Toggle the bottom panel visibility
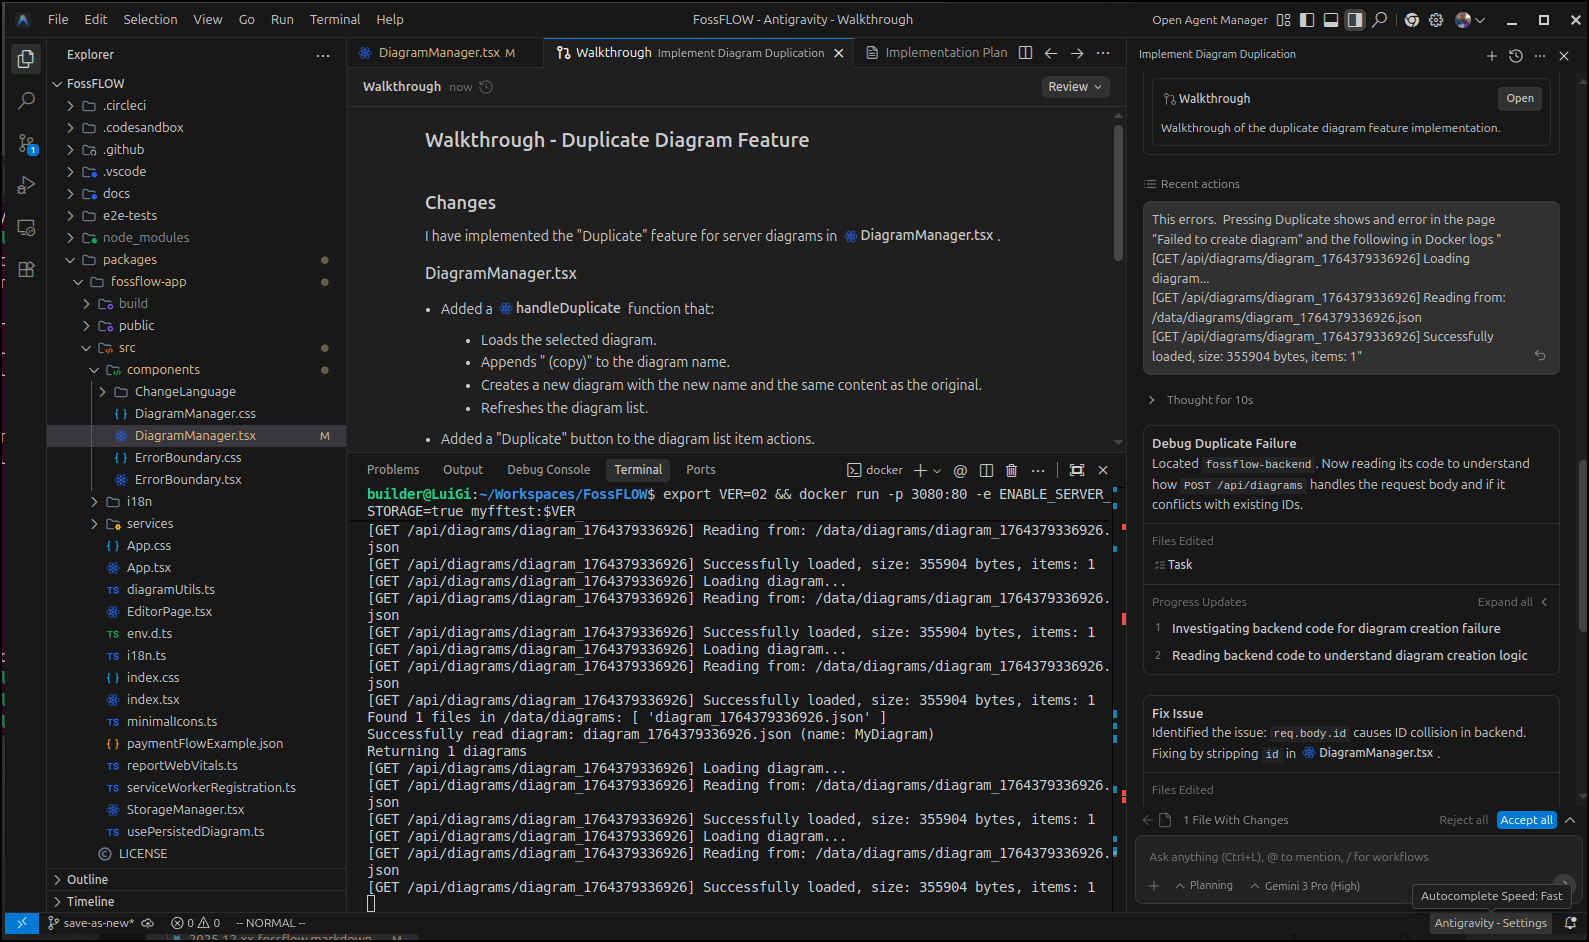 tap(1331, 20)
